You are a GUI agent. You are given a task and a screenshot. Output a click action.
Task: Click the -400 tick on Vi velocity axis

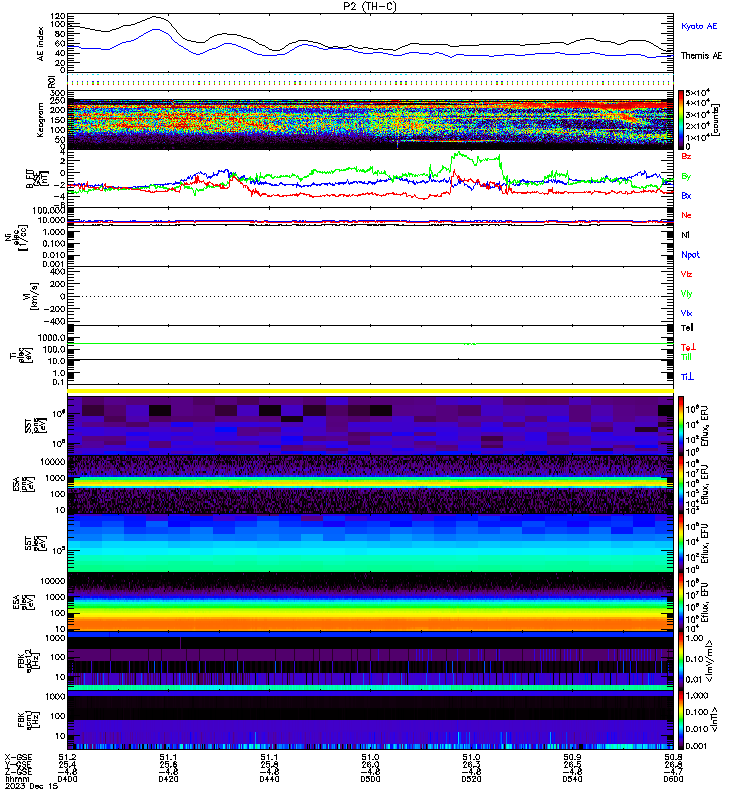pyautogui.click(x=55, y=321)
